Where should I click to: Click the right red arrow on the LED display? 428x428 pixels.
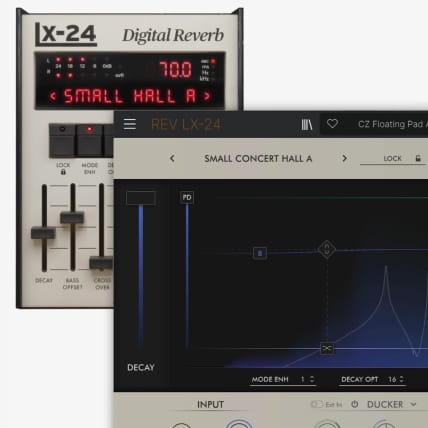(x=207, y=96)
